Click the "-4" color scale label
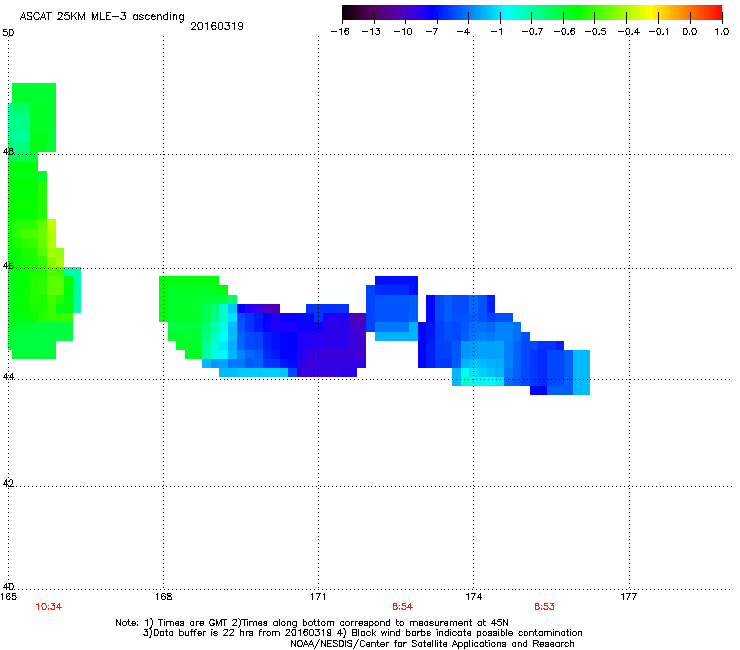The height and width of the screenshot is (650, 740). [x=463, y=32]
